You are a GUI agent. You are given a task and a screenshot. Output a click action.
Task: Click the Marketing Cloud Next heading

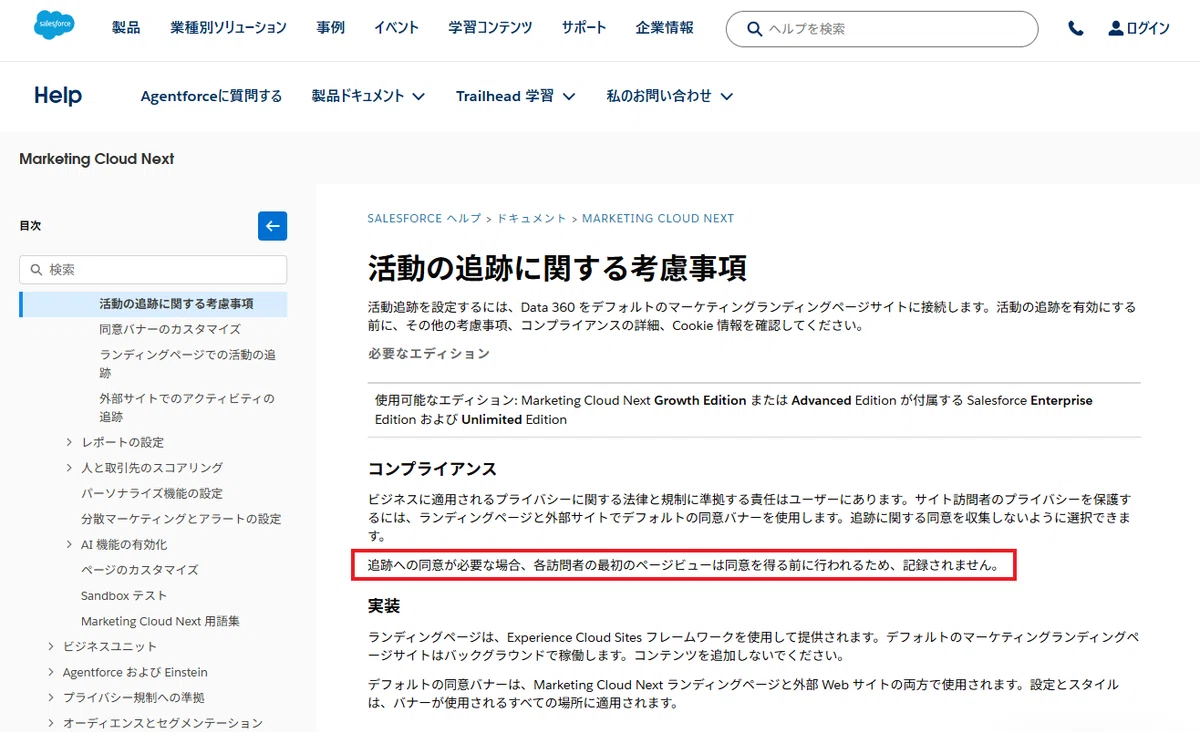[x=97, y=159]
